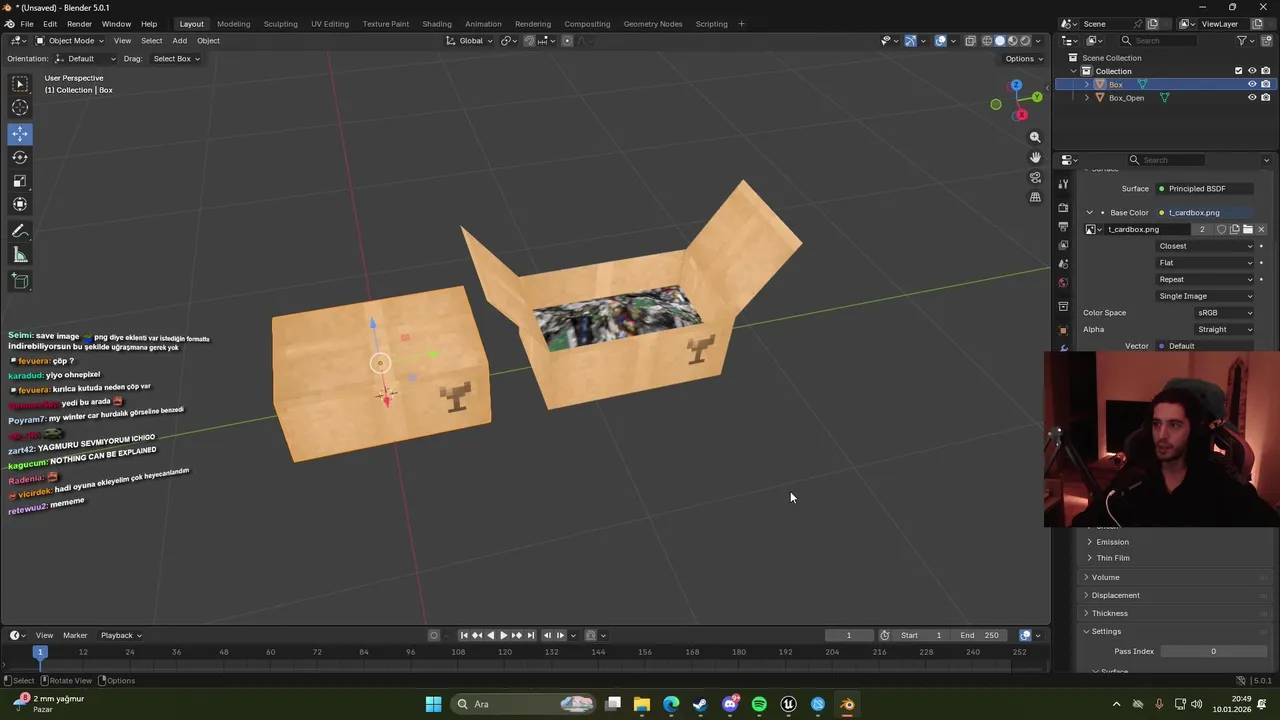Activate the Move tool

(x=20, y=133)
